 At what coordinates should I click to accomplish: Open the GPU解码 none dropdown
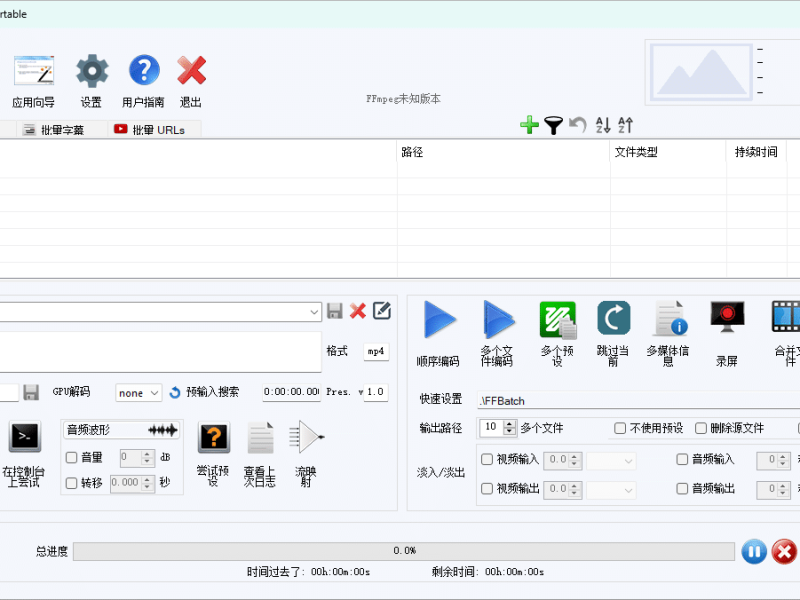click(139, 393)
